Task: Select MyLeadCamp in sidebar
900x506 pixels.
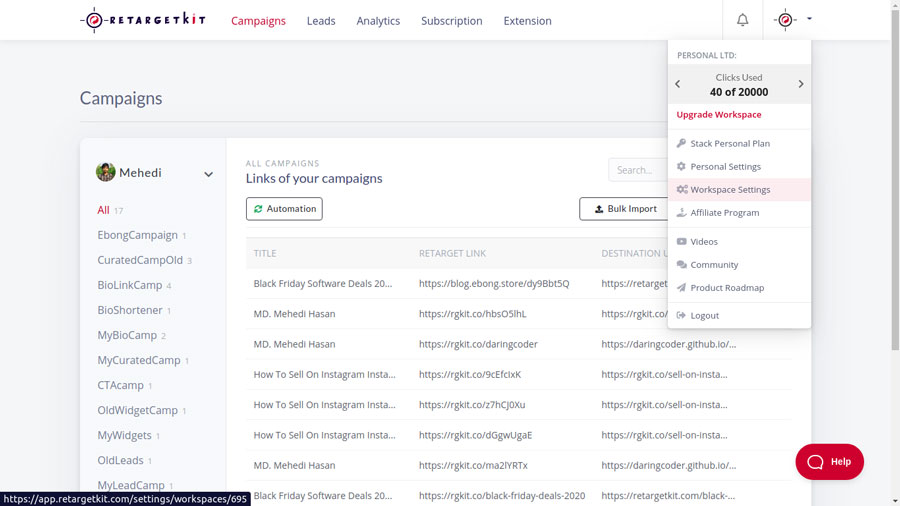Action: pos(131,485)
